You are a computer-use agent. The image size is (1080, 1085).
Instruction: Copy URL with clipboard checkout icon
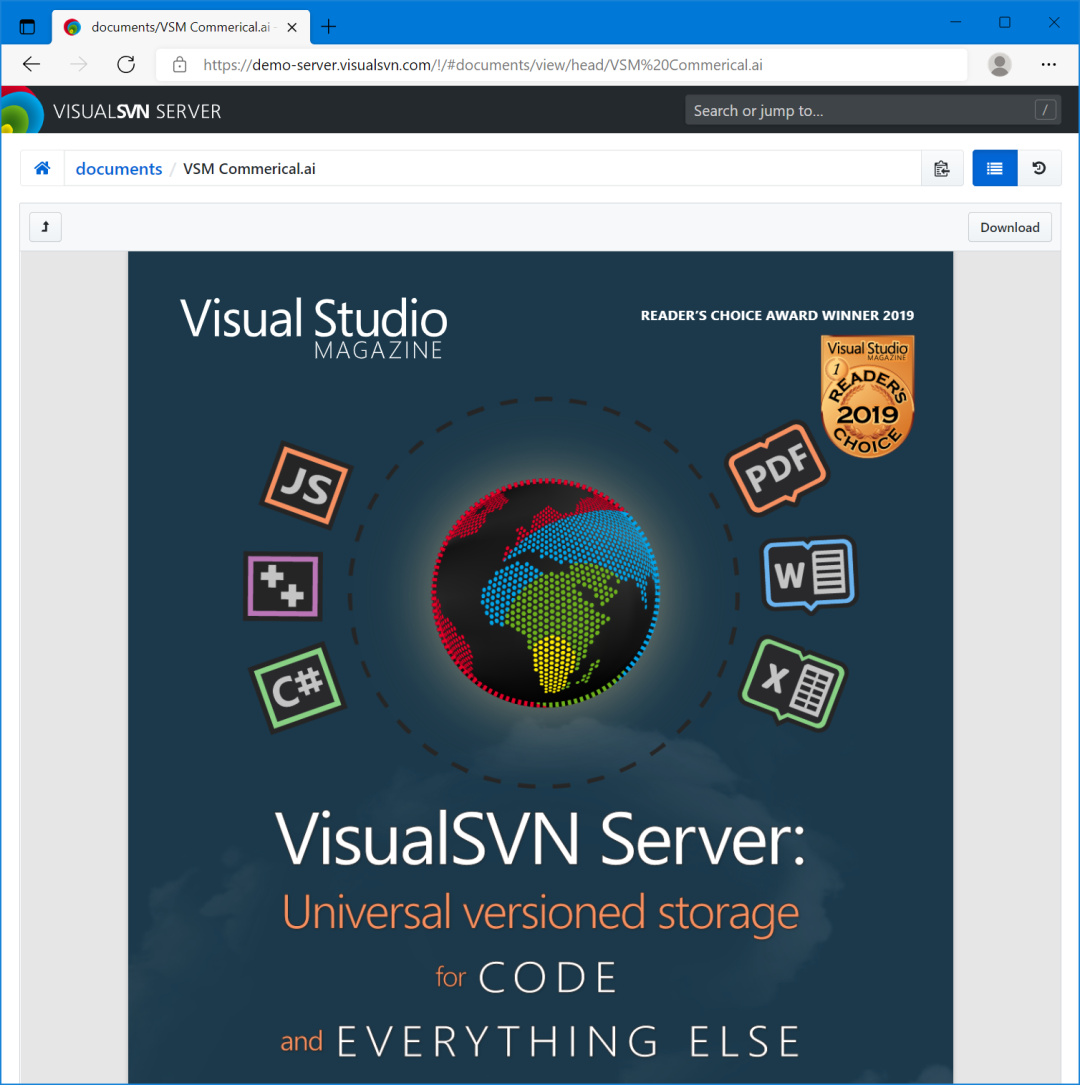click(942, 168)
